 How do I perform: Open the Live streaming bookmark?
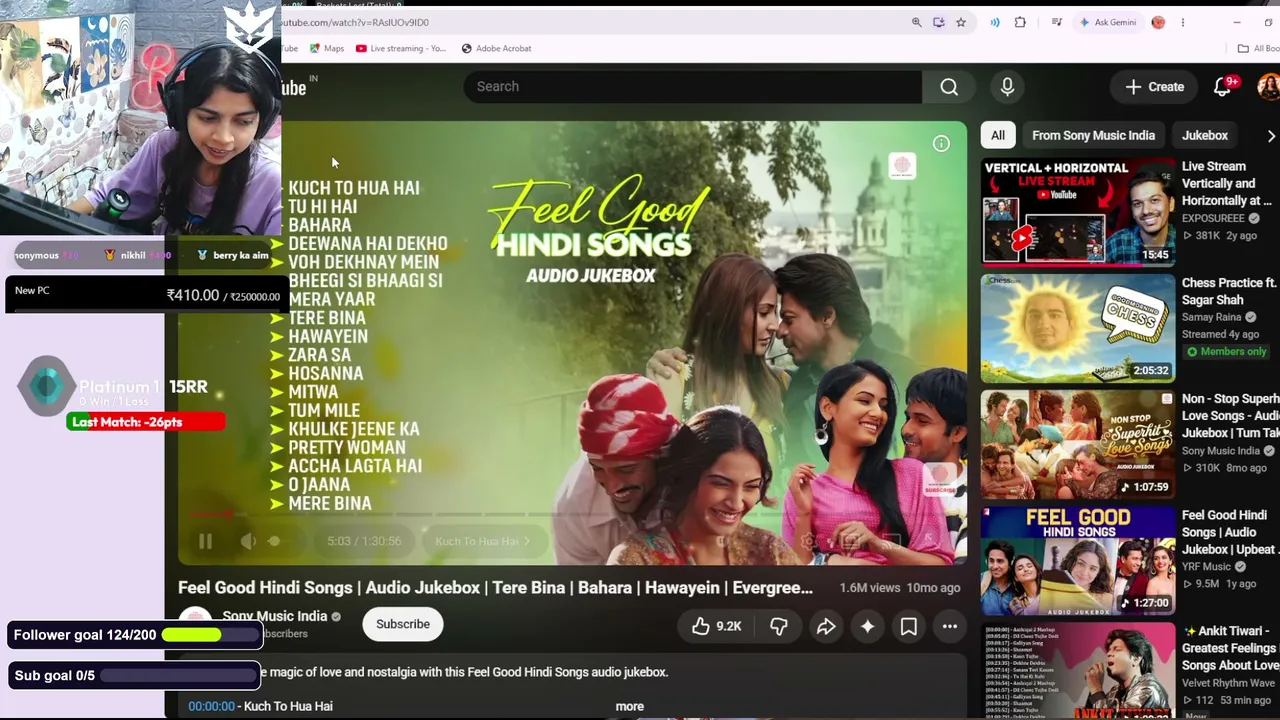coord(401,48)
